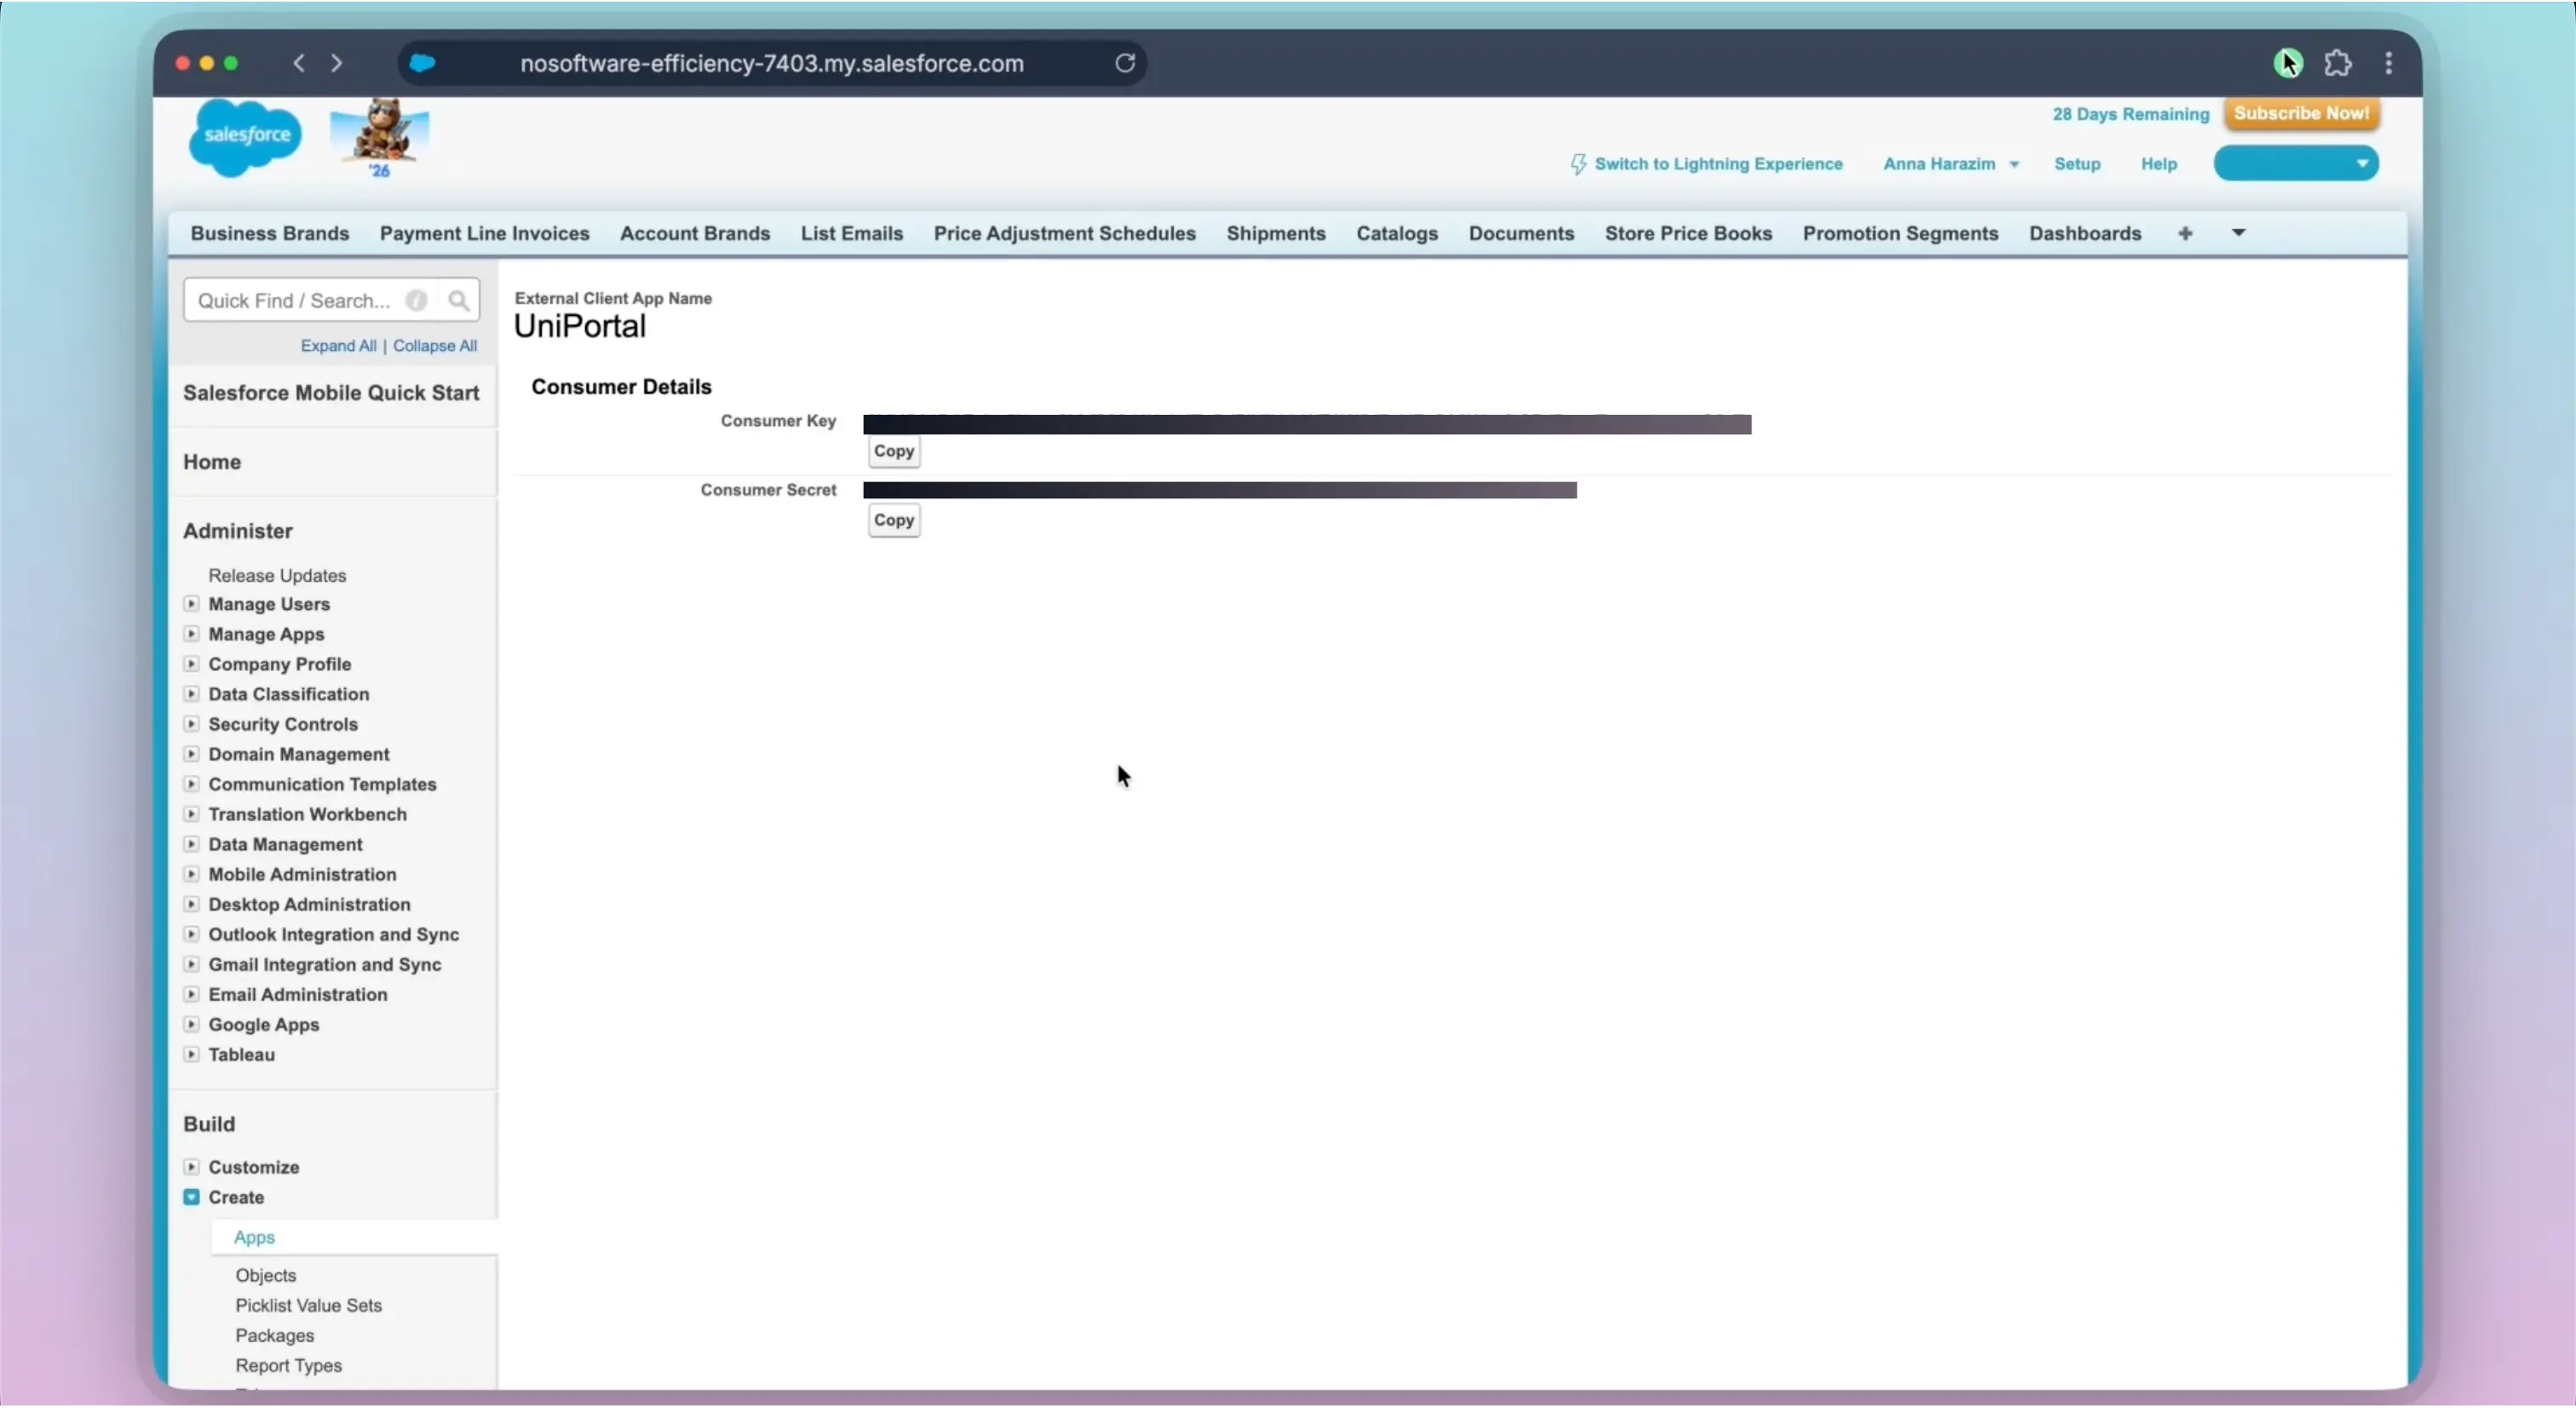This screenshot has height=1408, width=2576.
Task: Expand the Company Profile section
Action: pos(191,664)
